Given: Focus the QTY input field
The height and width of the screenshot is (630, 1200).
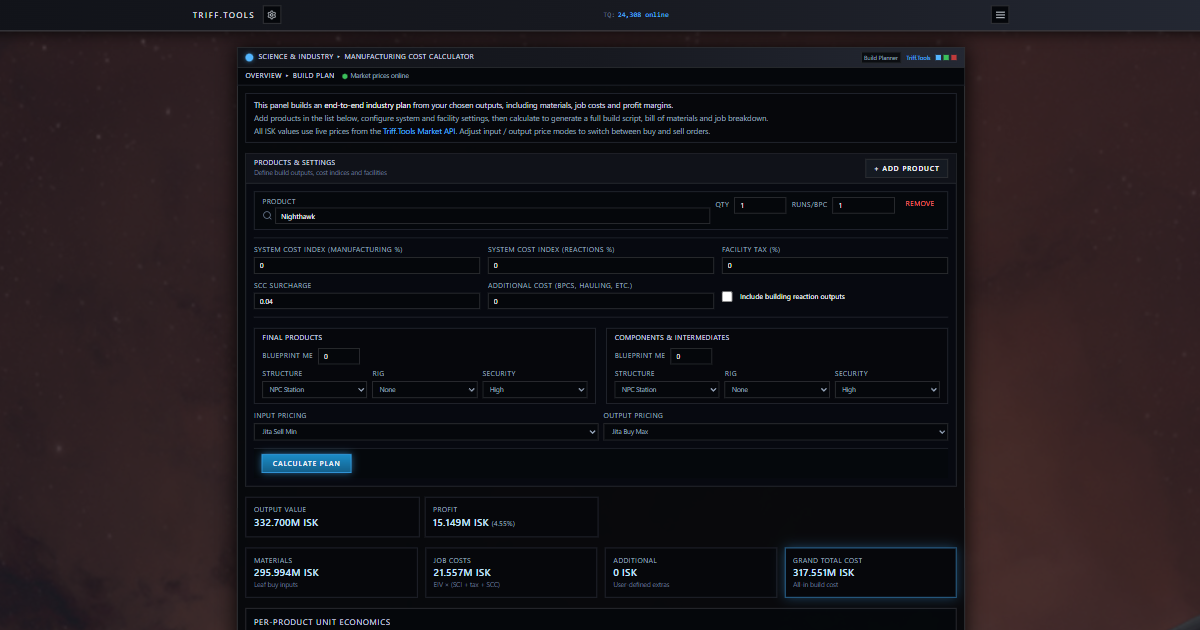Looking at the screenshot, I should 760,205.
